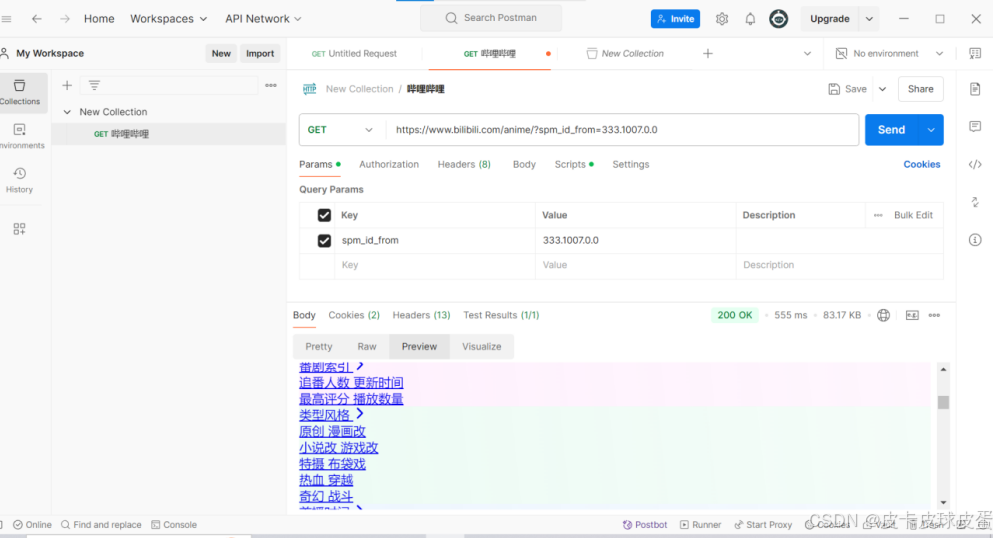This screenshot has height=538, width=997.
Task: Open the Workspaces dropdown
Action: [x=168, y=19]
